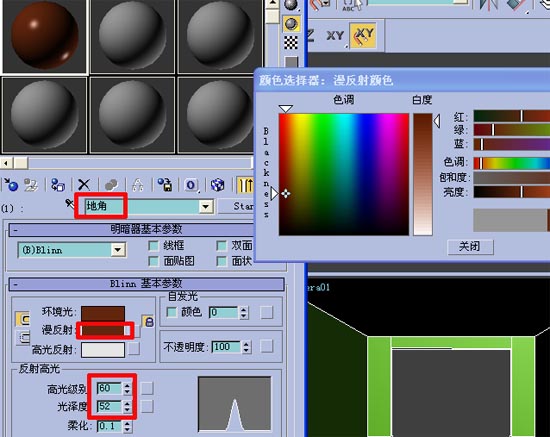The image size is (550, 437).
Task: Click the highlighted XY snap constraint icon
Action: coord(363,36)
